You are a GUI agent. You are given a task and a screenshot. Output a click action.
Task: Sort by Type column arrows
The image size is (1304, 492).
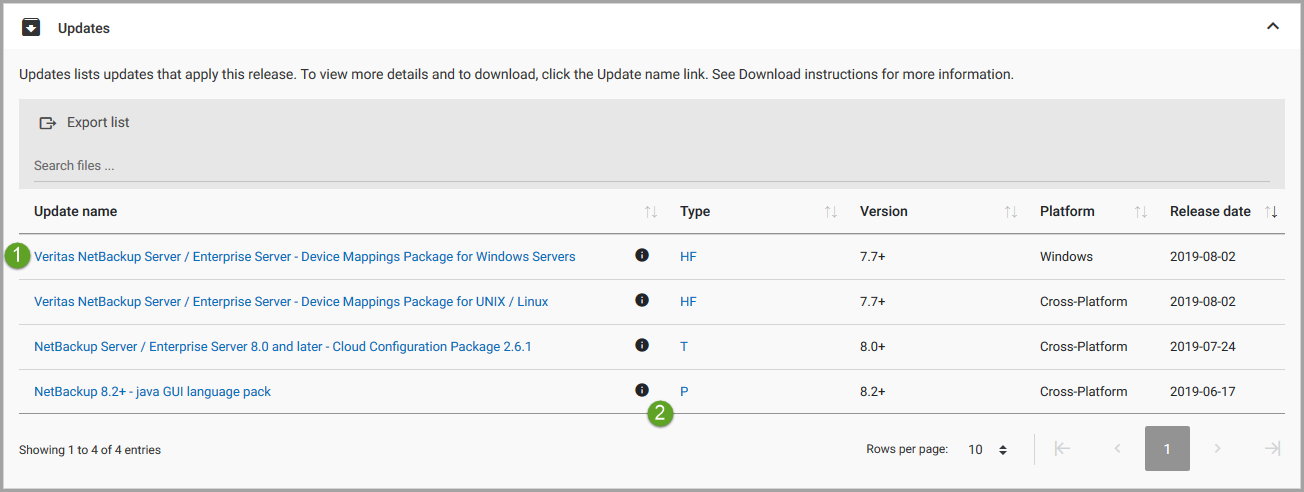tap(831, 212)
